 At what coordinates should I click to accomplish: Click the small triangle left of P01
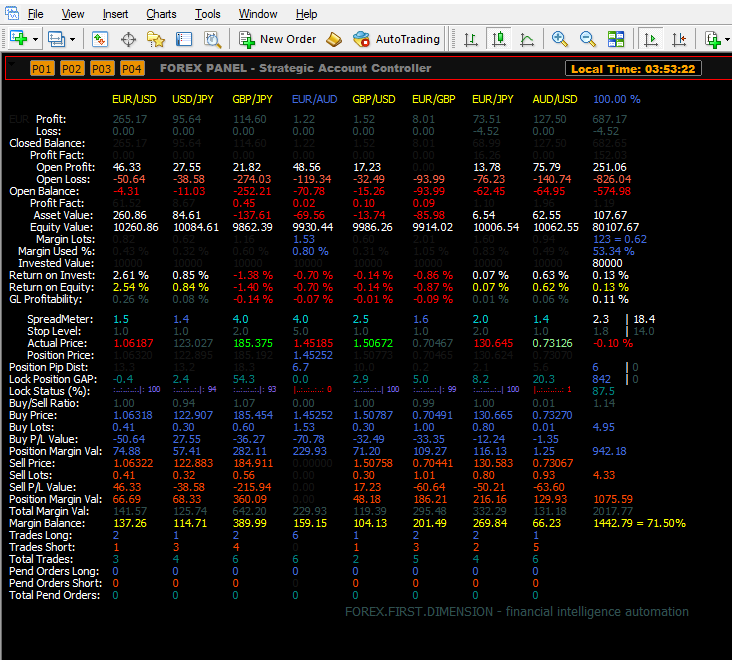[12, 64]
